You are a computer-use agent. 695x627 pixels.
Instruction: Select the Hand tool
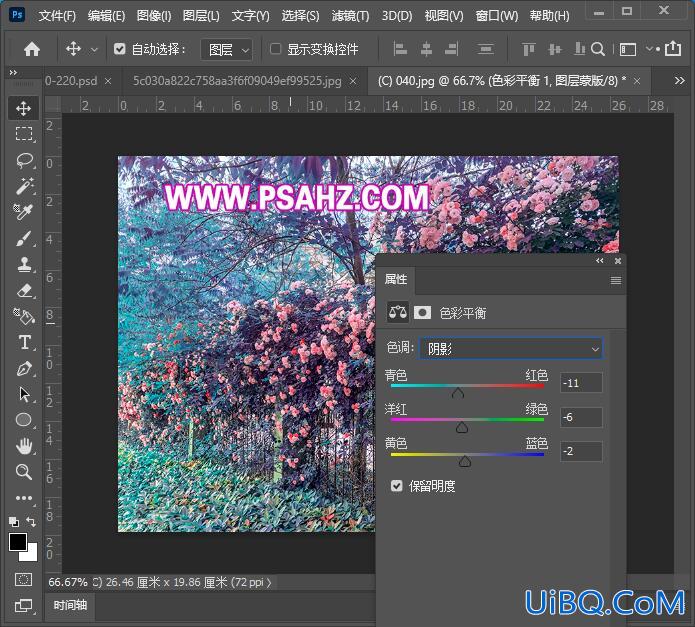click(24, 446)
